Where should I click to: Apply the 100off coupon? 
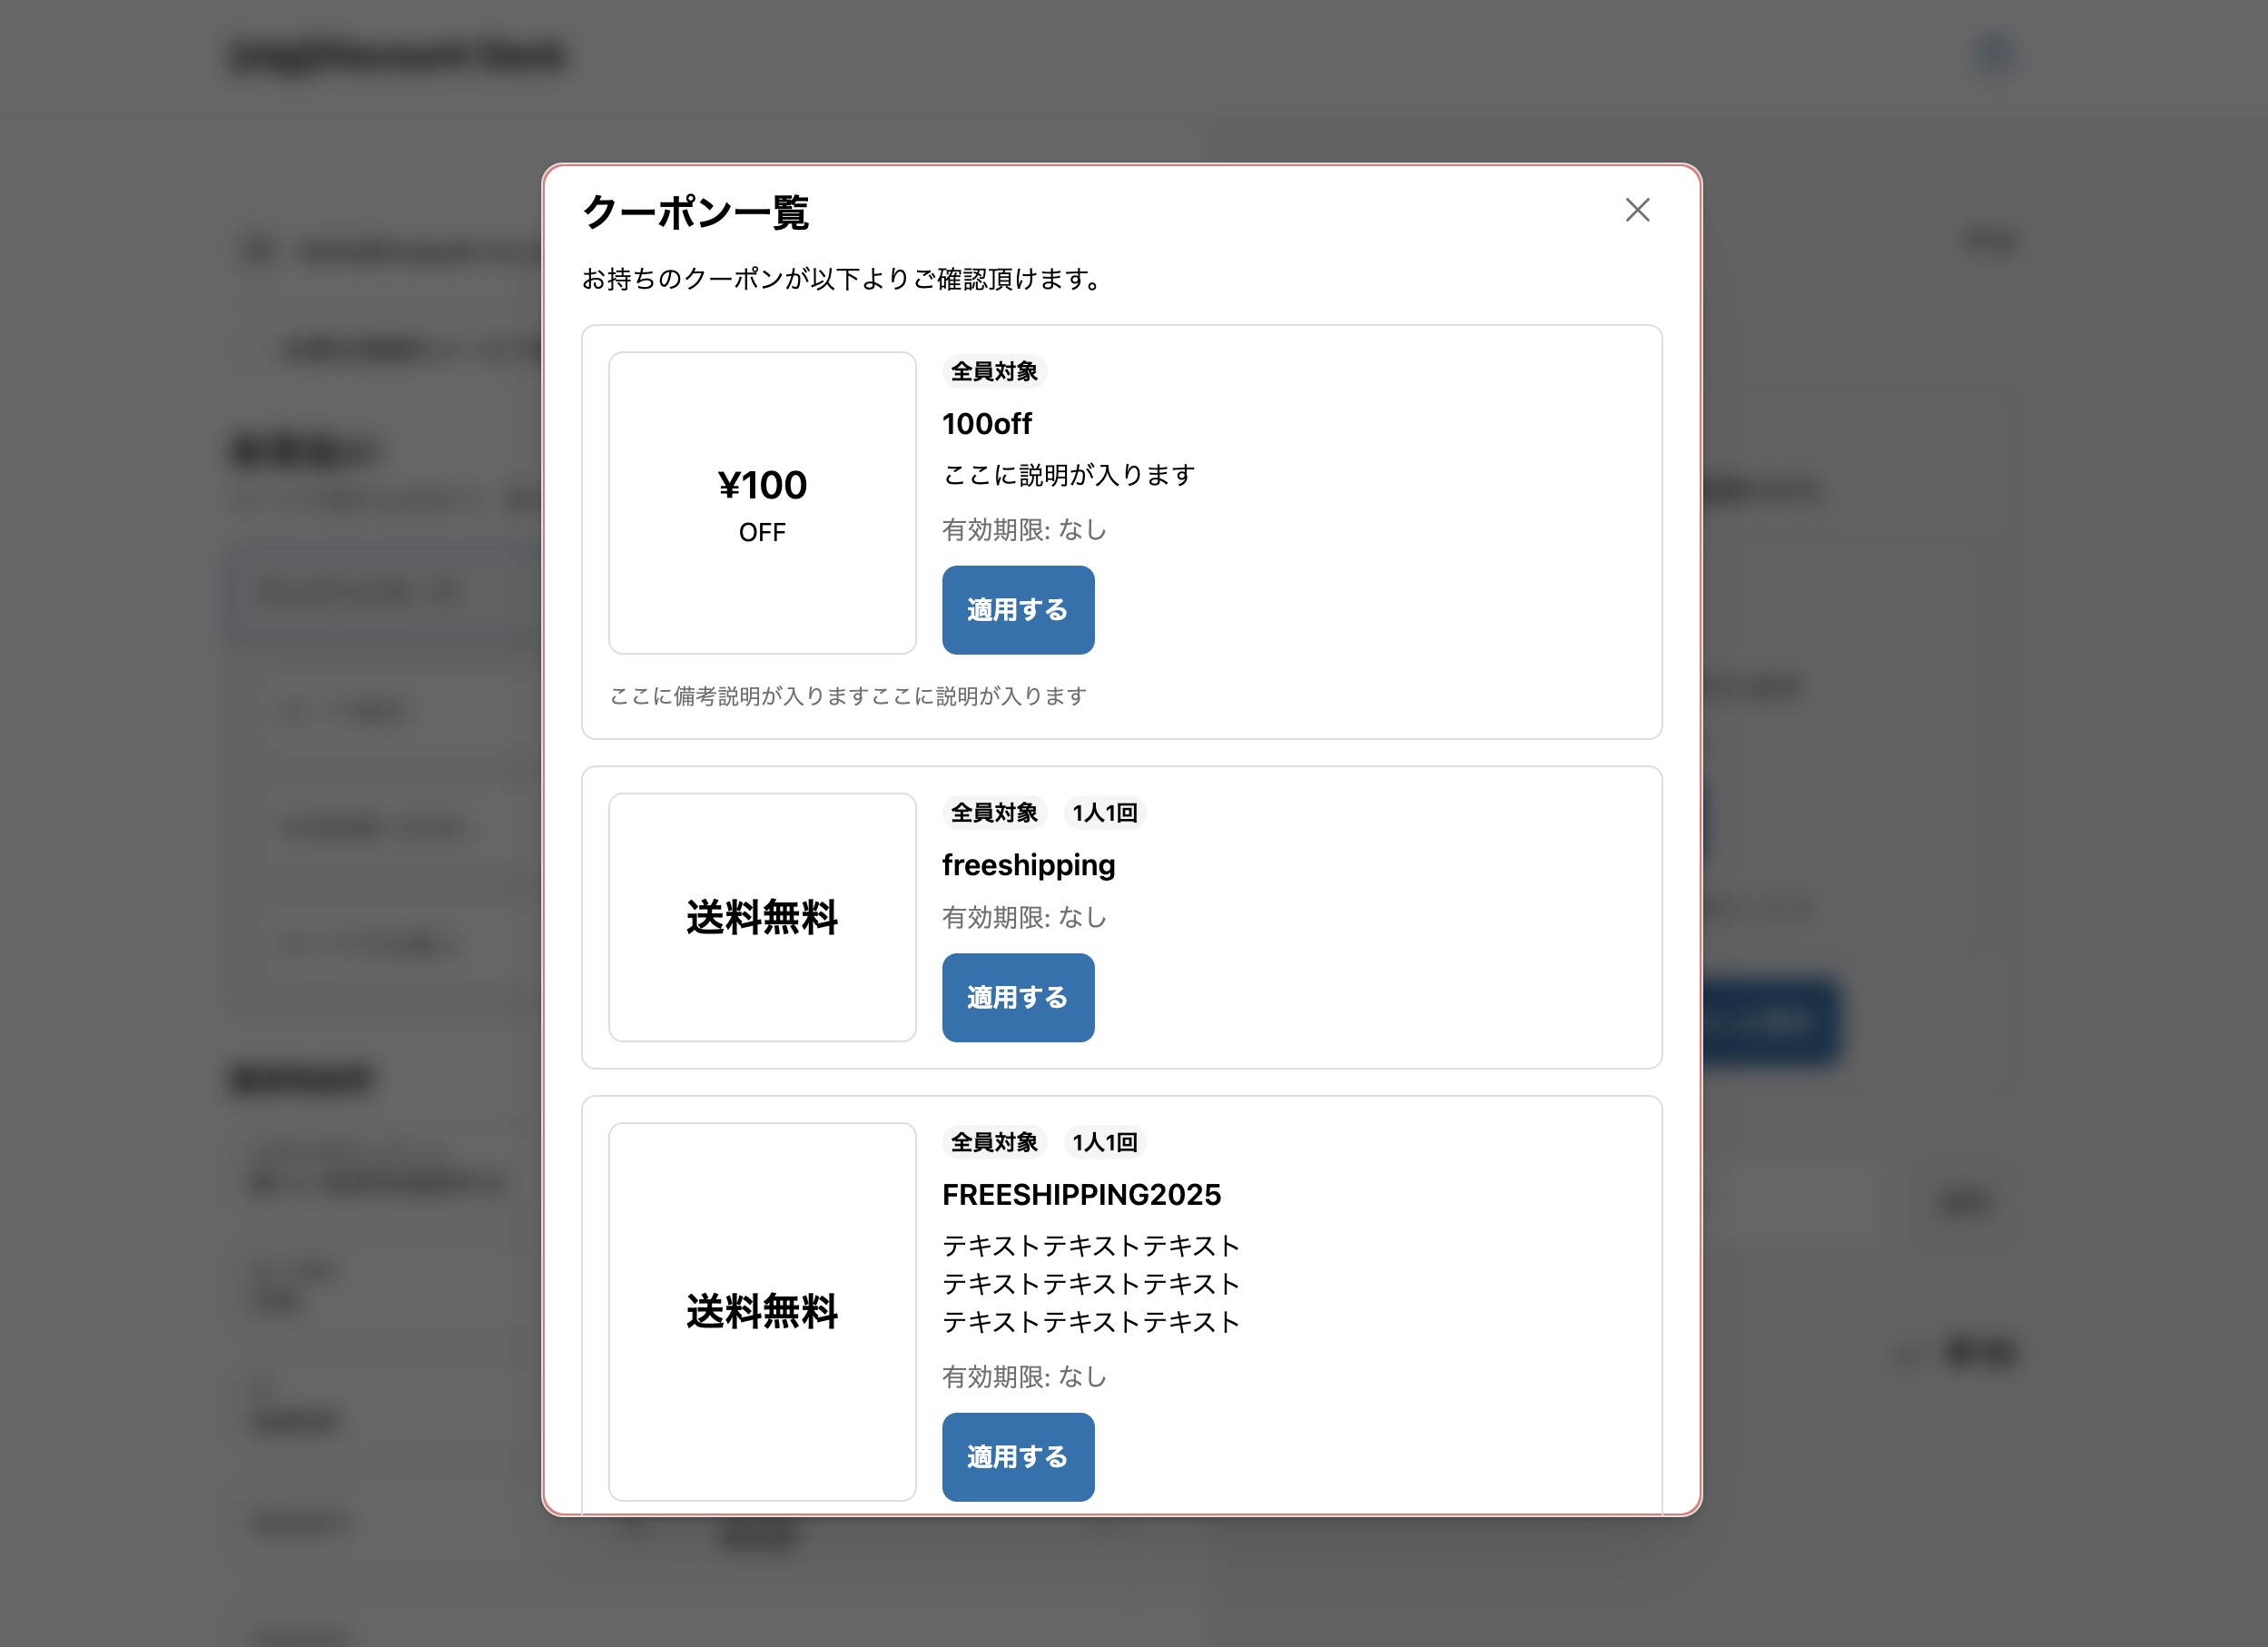pos(1017,610)
